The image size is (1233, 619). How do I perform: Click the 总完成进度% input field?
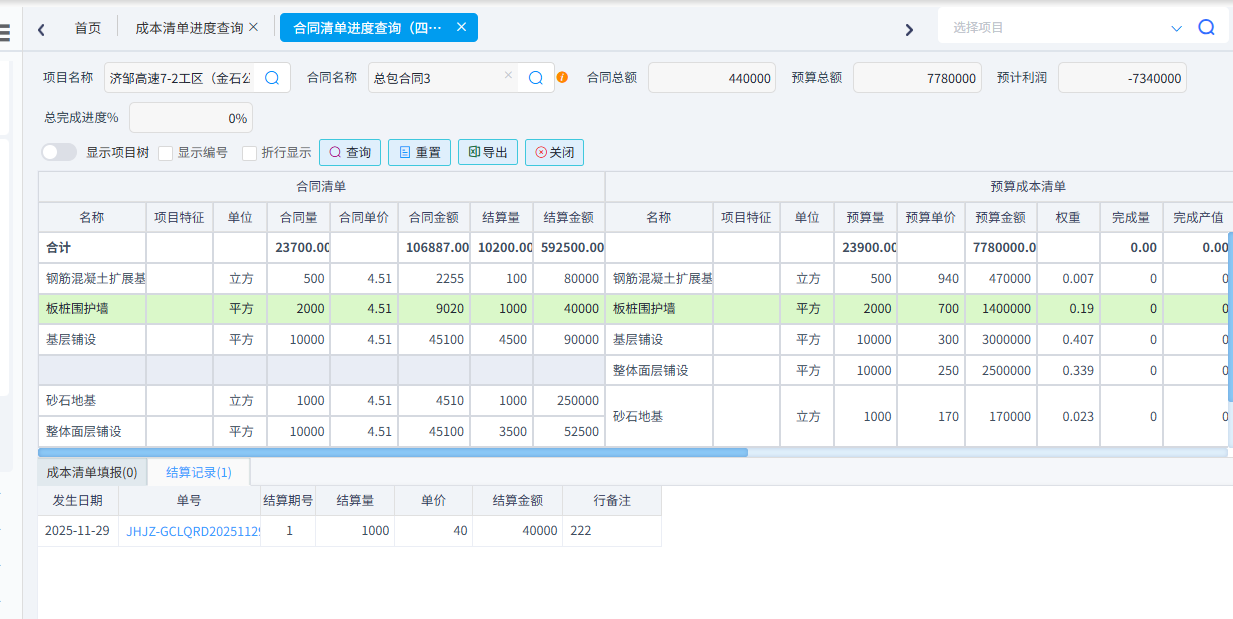coord(190,118)
